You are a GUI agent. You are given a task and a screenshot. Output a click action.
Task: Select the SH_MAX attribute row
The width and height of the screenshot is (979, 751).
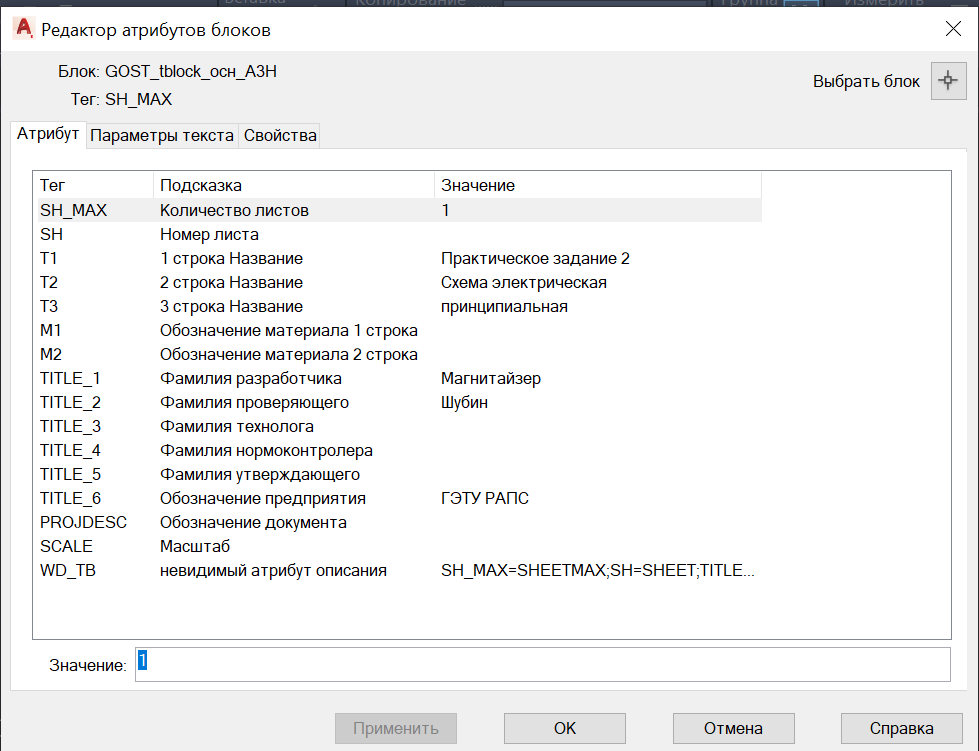pyautogui.click(x=400, y=210)
